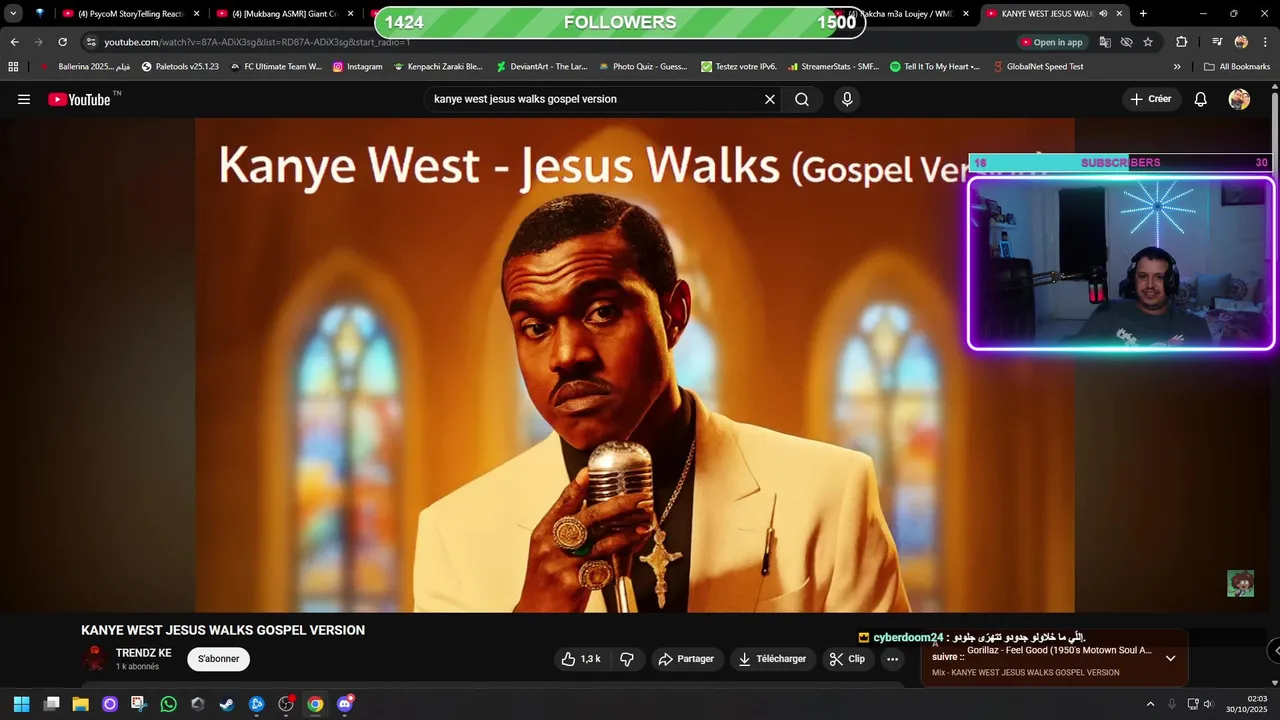Open the YouTube hamburger guide menu
Screen dimensions: 1280x720
point(24,99)
